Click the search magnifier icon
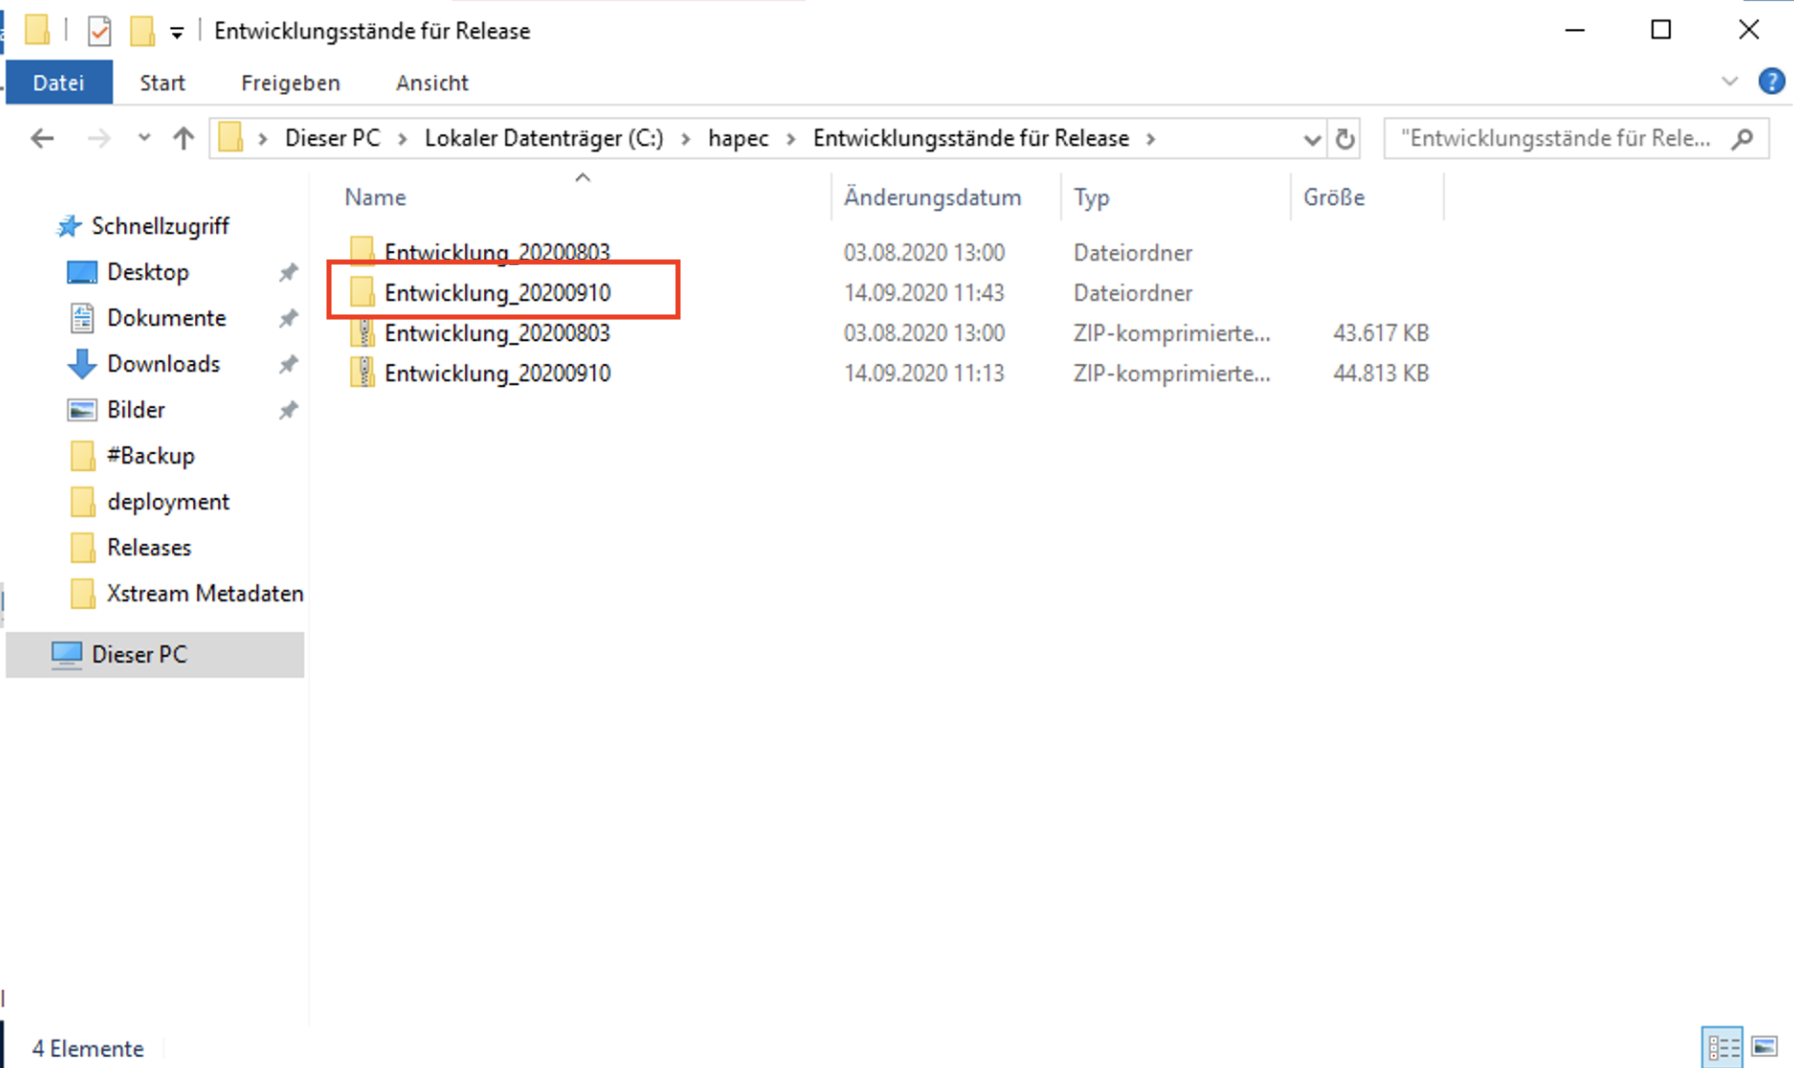The image size is (1794, 1068). point(1742,138)
